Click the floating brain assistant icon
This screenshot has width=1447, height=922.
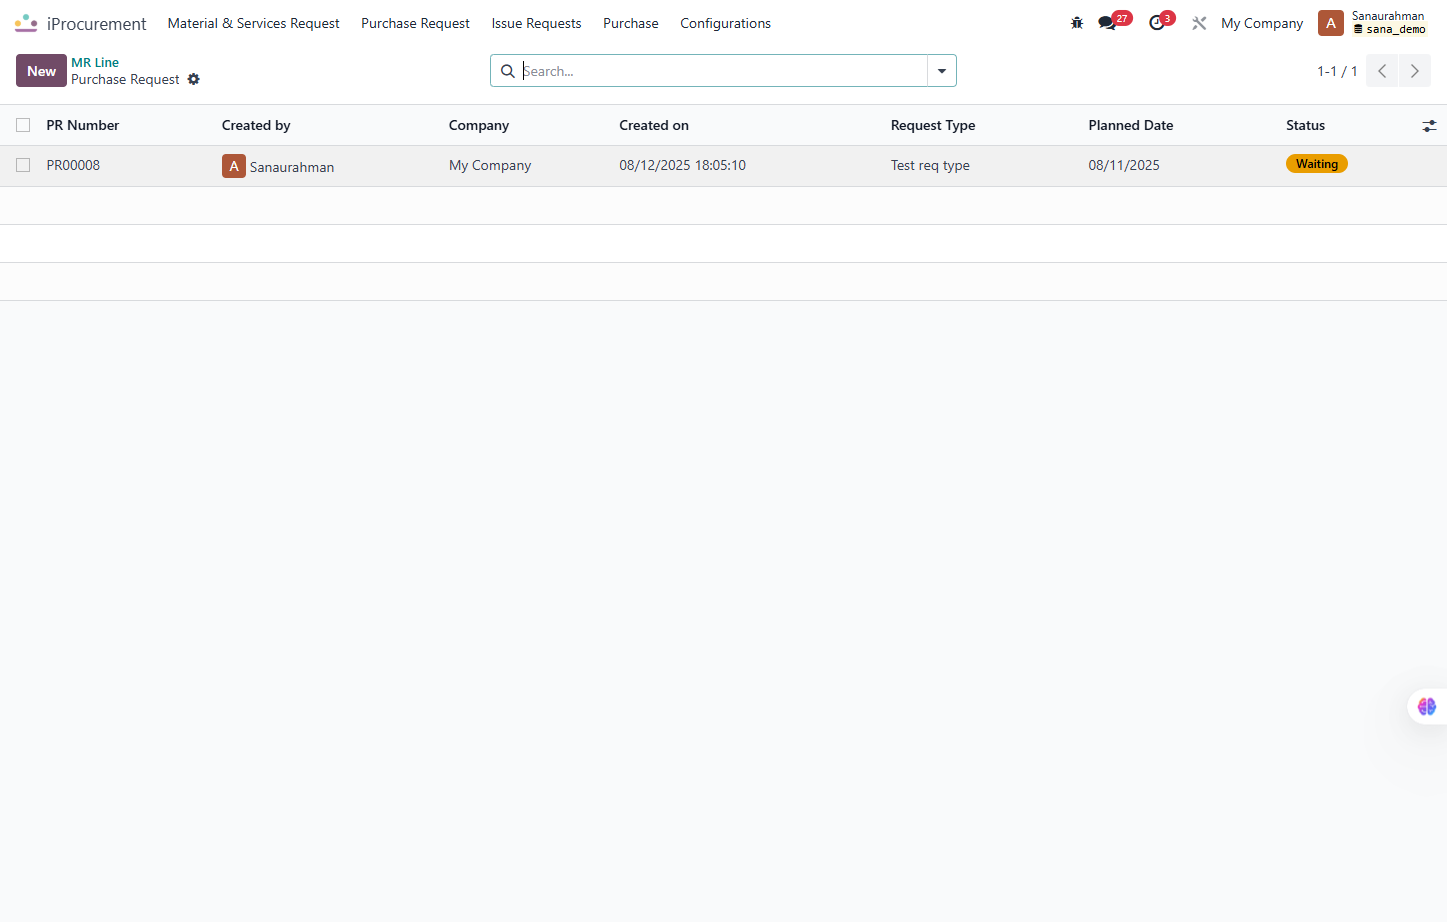tap(1427, 707)
